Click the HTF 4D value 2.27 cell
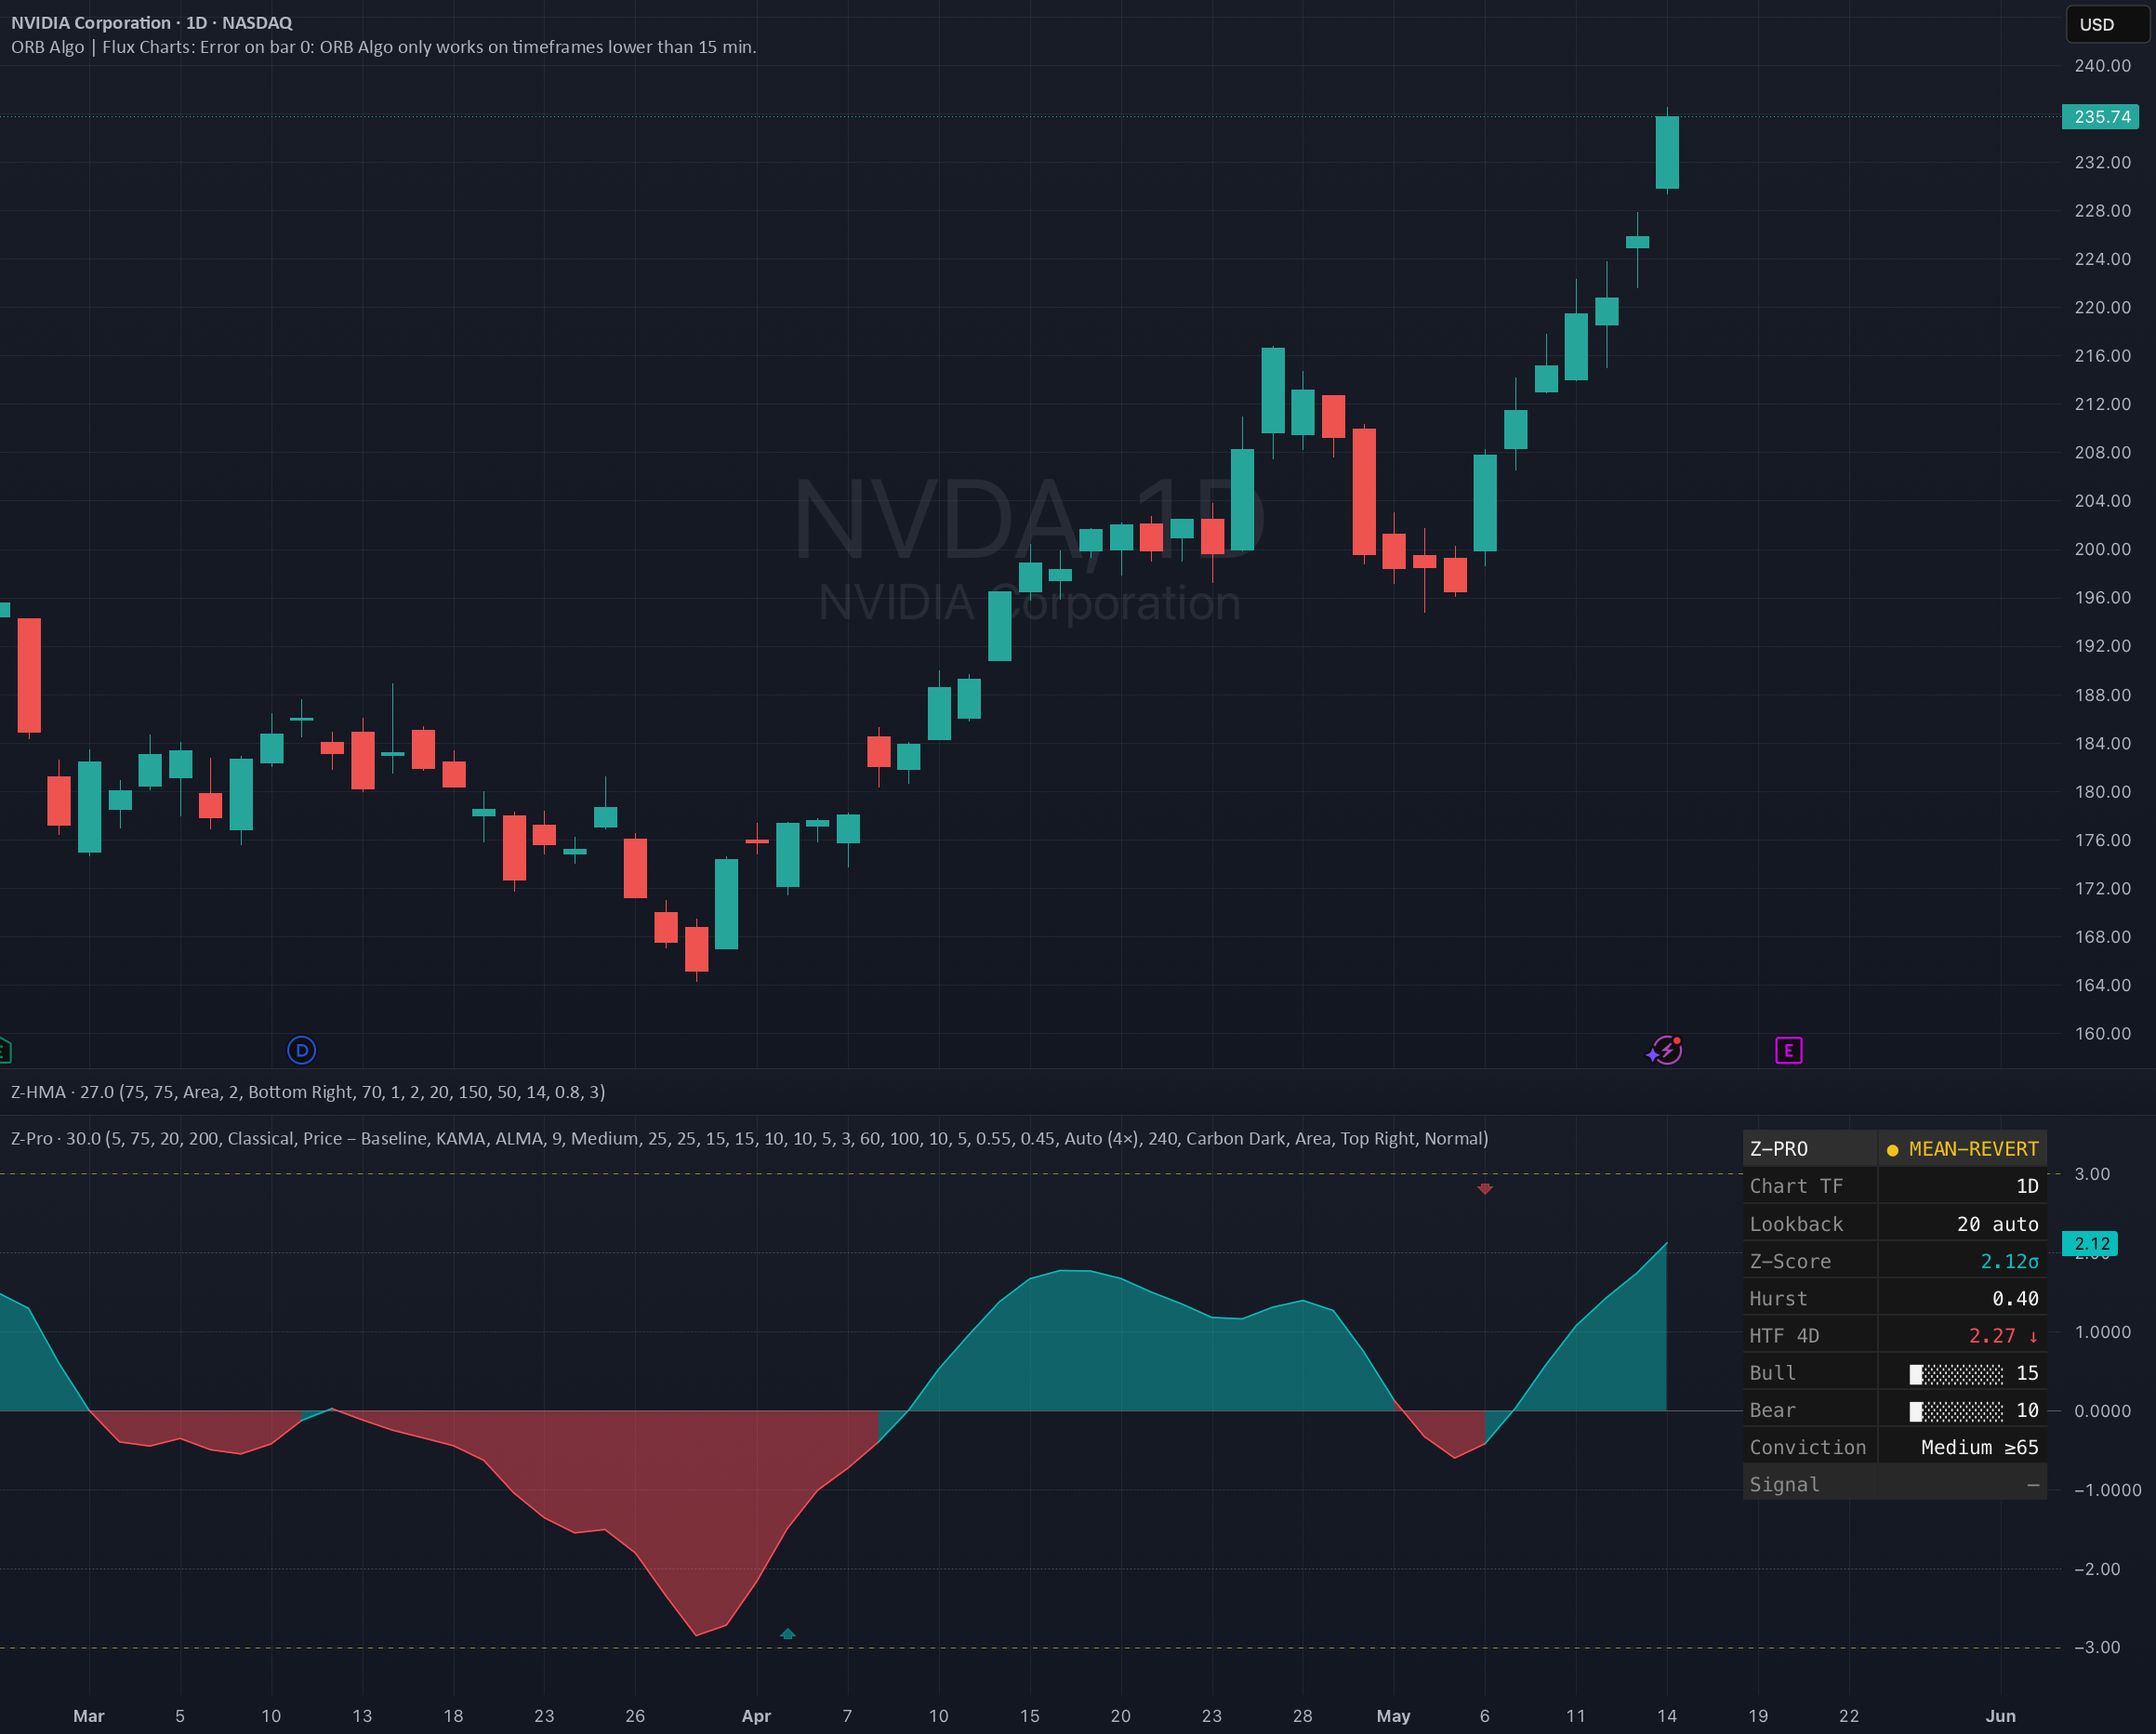Screen dimensions: 2156x1734 coord(1962,1335)
